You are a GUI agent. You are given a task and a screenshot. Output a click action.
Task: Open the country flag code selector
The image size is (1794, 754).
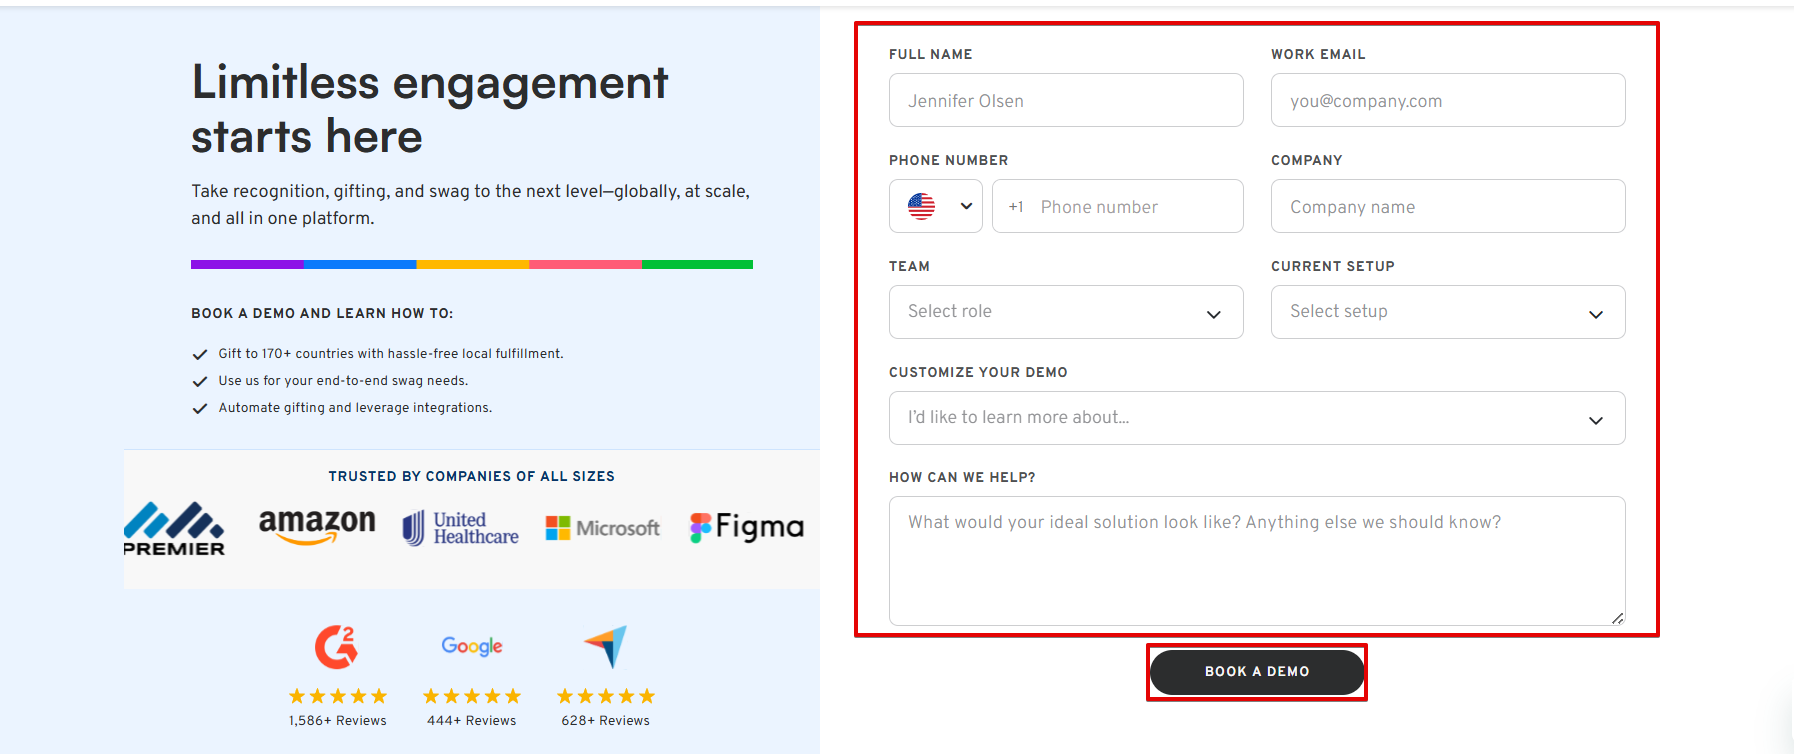936,206
